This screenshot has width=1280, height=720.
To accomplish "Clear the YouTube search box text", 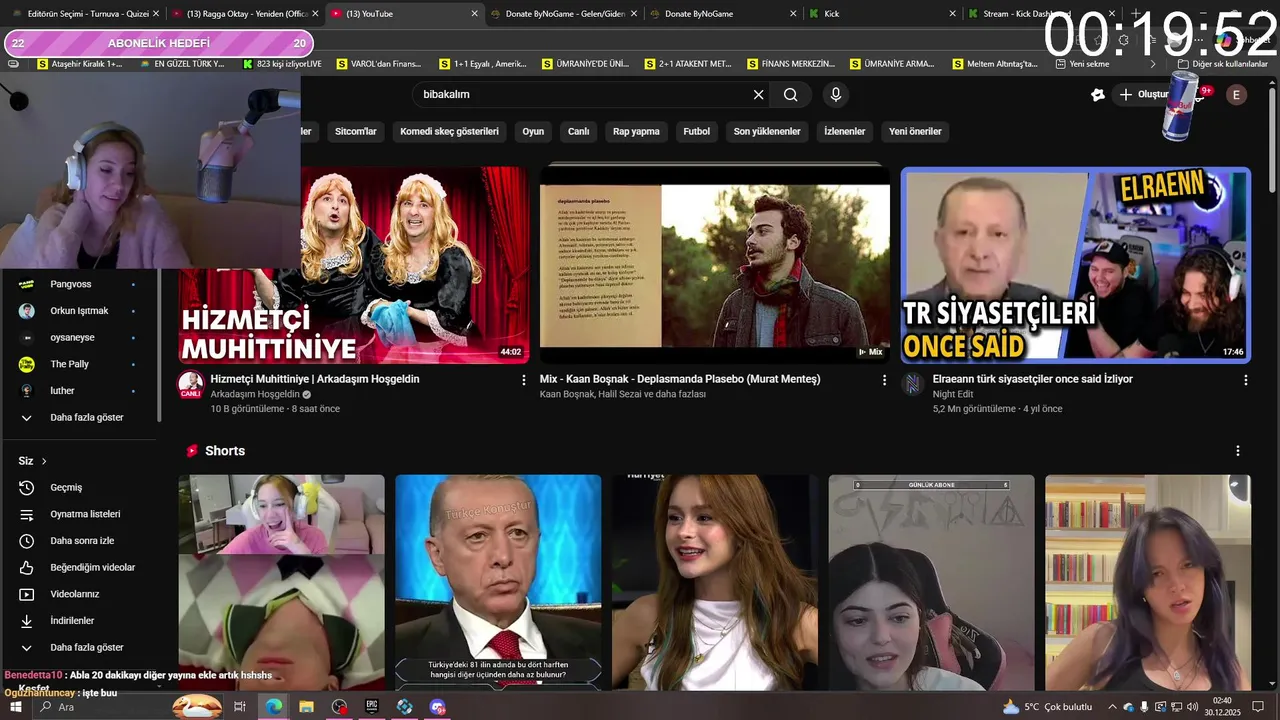I will (x=758, y=95).
